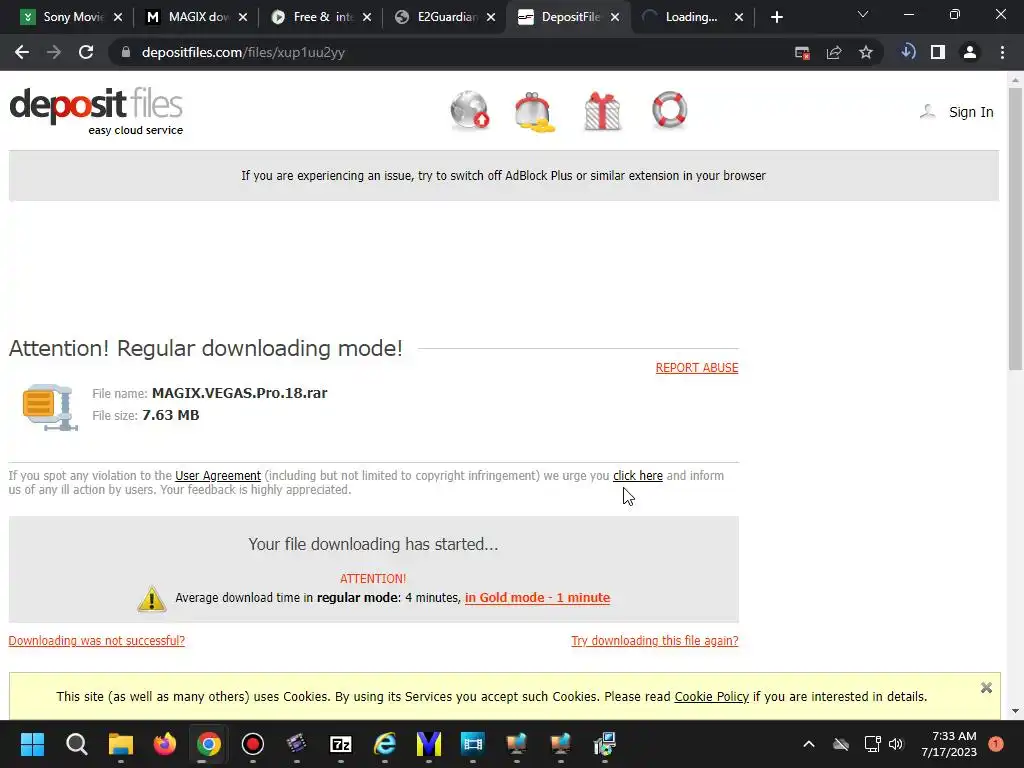Open the purse with coins icon
This screenshot has width=1024, height=768.
click(x=535, y=112)
